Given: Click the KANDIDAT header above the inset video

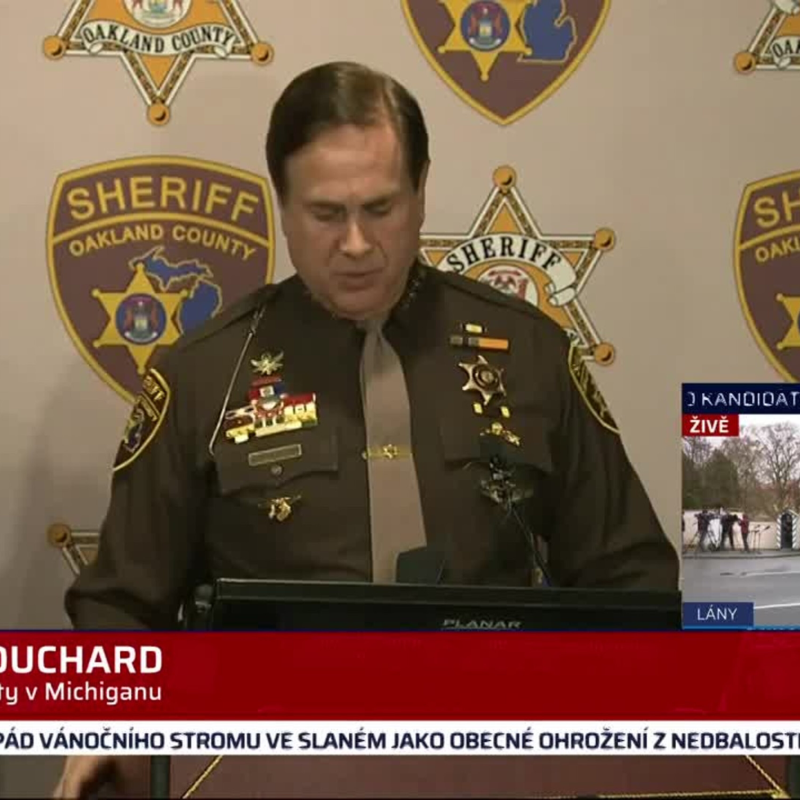Looking at the screenshot, I should [x=741, y=398].
